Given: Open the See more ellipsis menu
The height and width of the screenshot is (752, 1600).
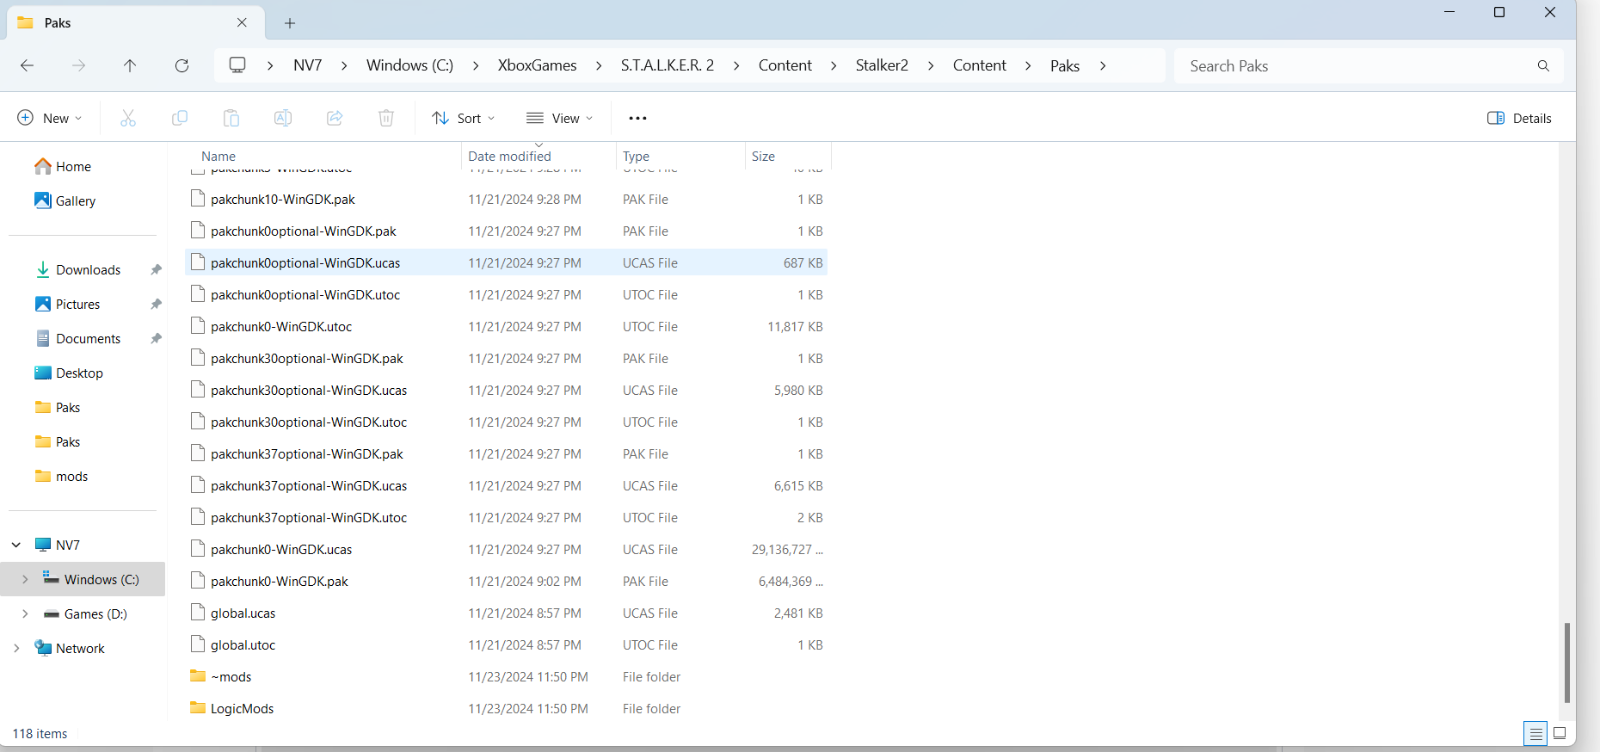Looking at the screenshot, I should (638, 118).
